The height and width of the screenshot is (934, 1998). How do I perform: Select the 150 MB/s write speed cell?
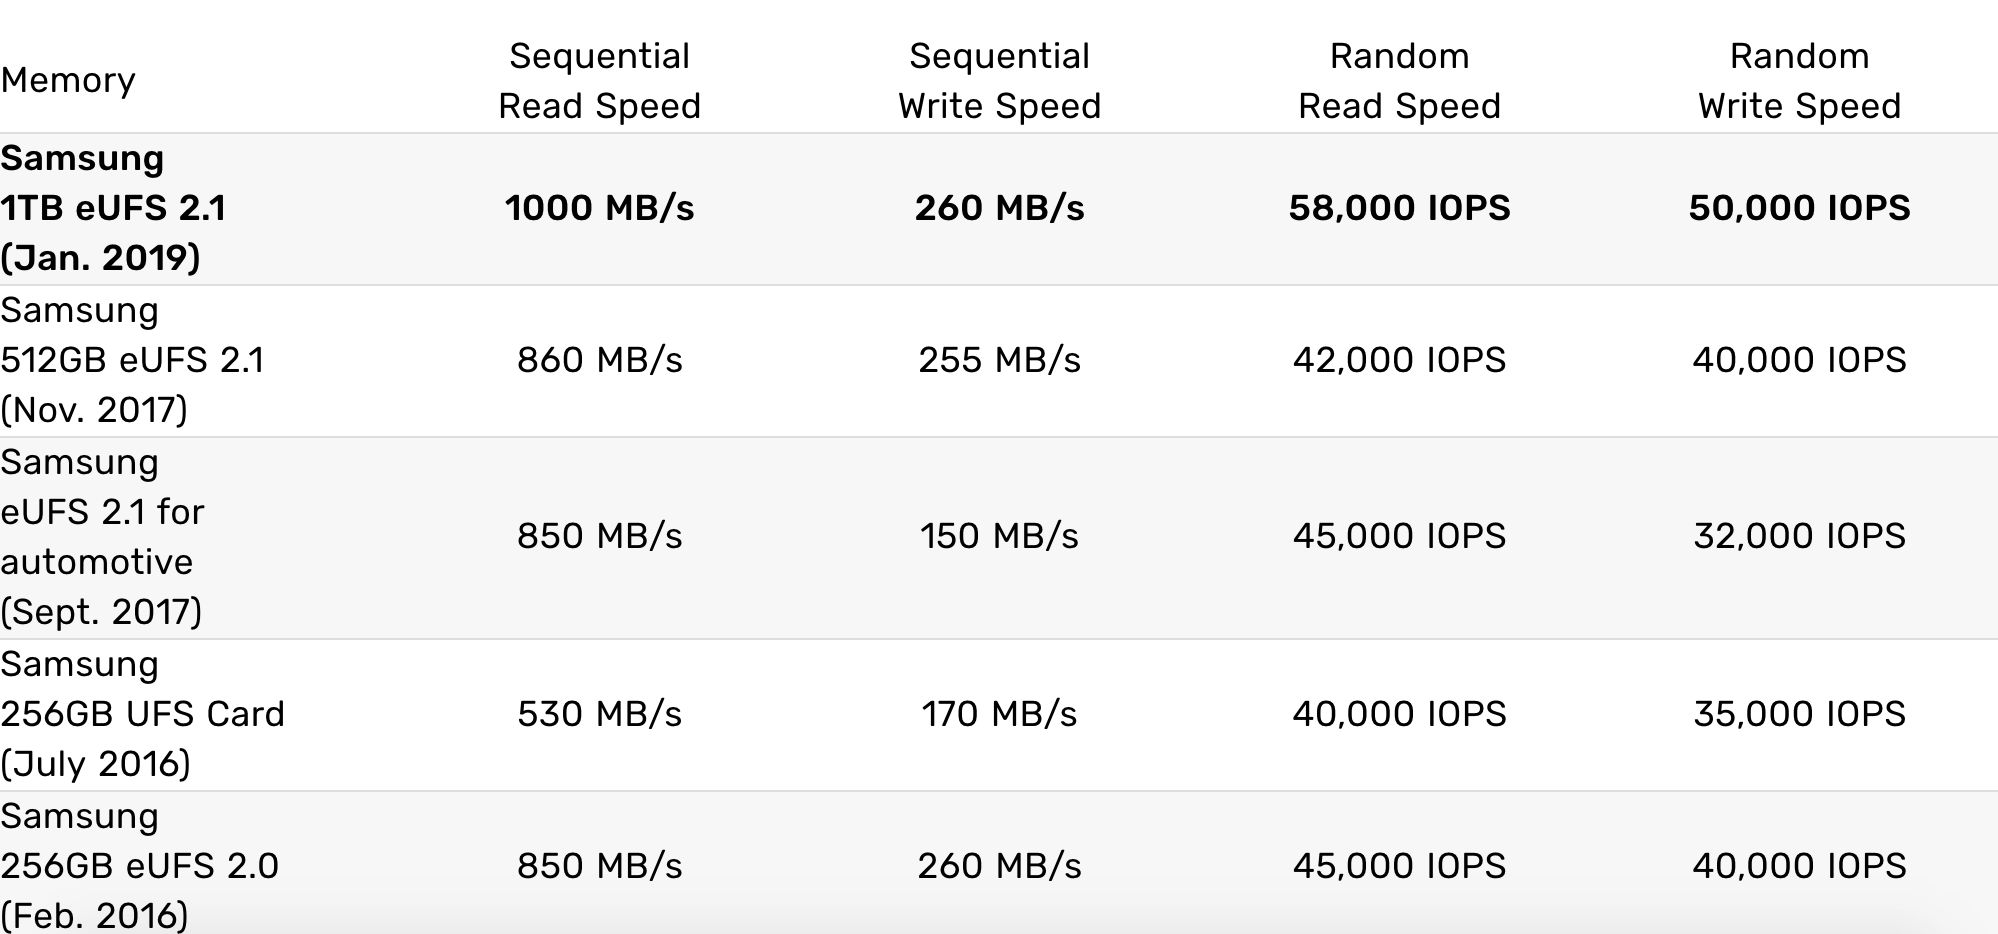(x=999, y=536)
